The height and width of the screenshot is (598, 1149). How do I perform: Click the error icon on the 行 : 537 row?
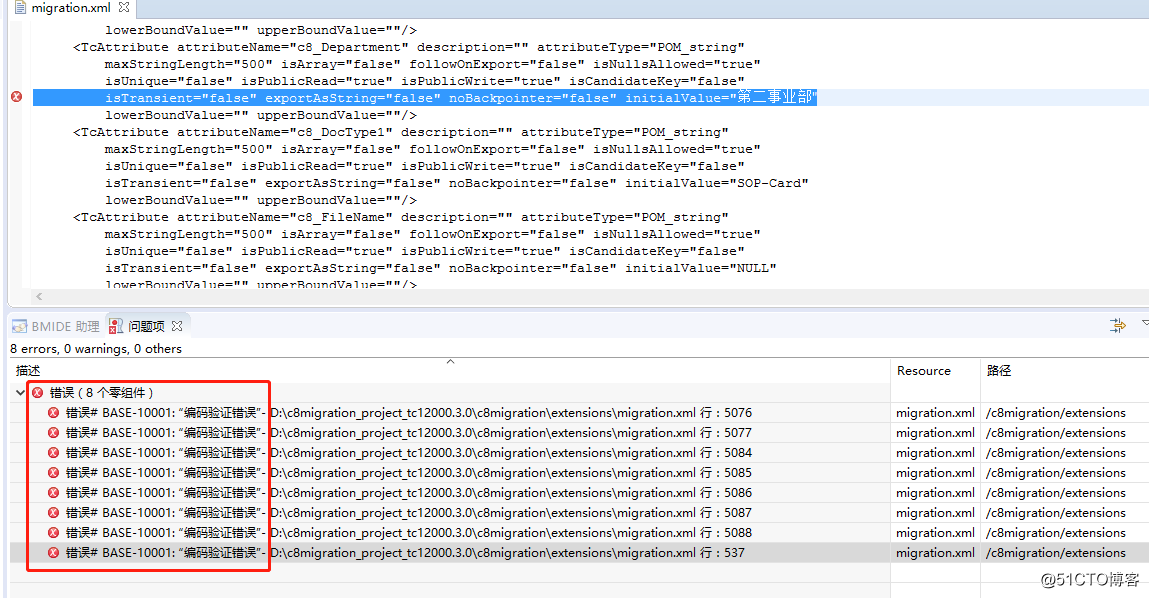[53, 553]
